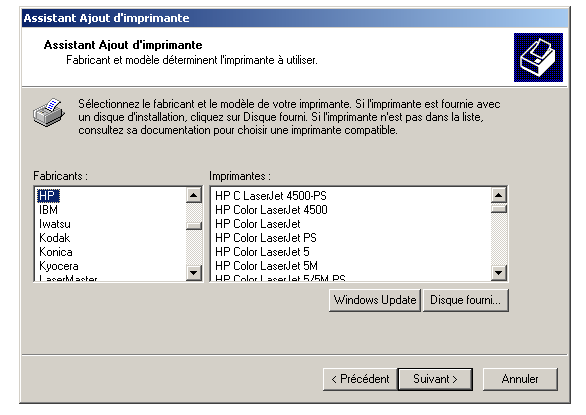The image size is (586, 415).
Task: Select HP Color LaserJet 5M printer
Action: (266, 266)
